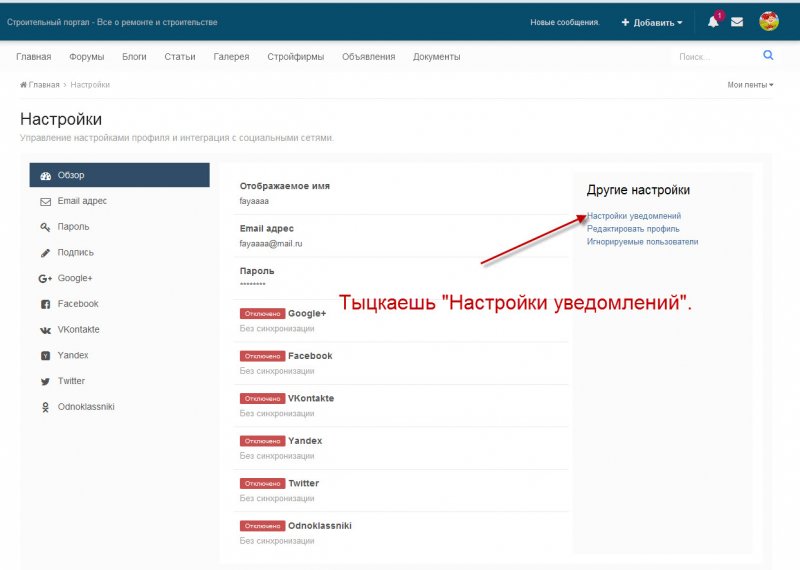Click the red 'Отключено' badge beside Google+

[x=262, y=313]
